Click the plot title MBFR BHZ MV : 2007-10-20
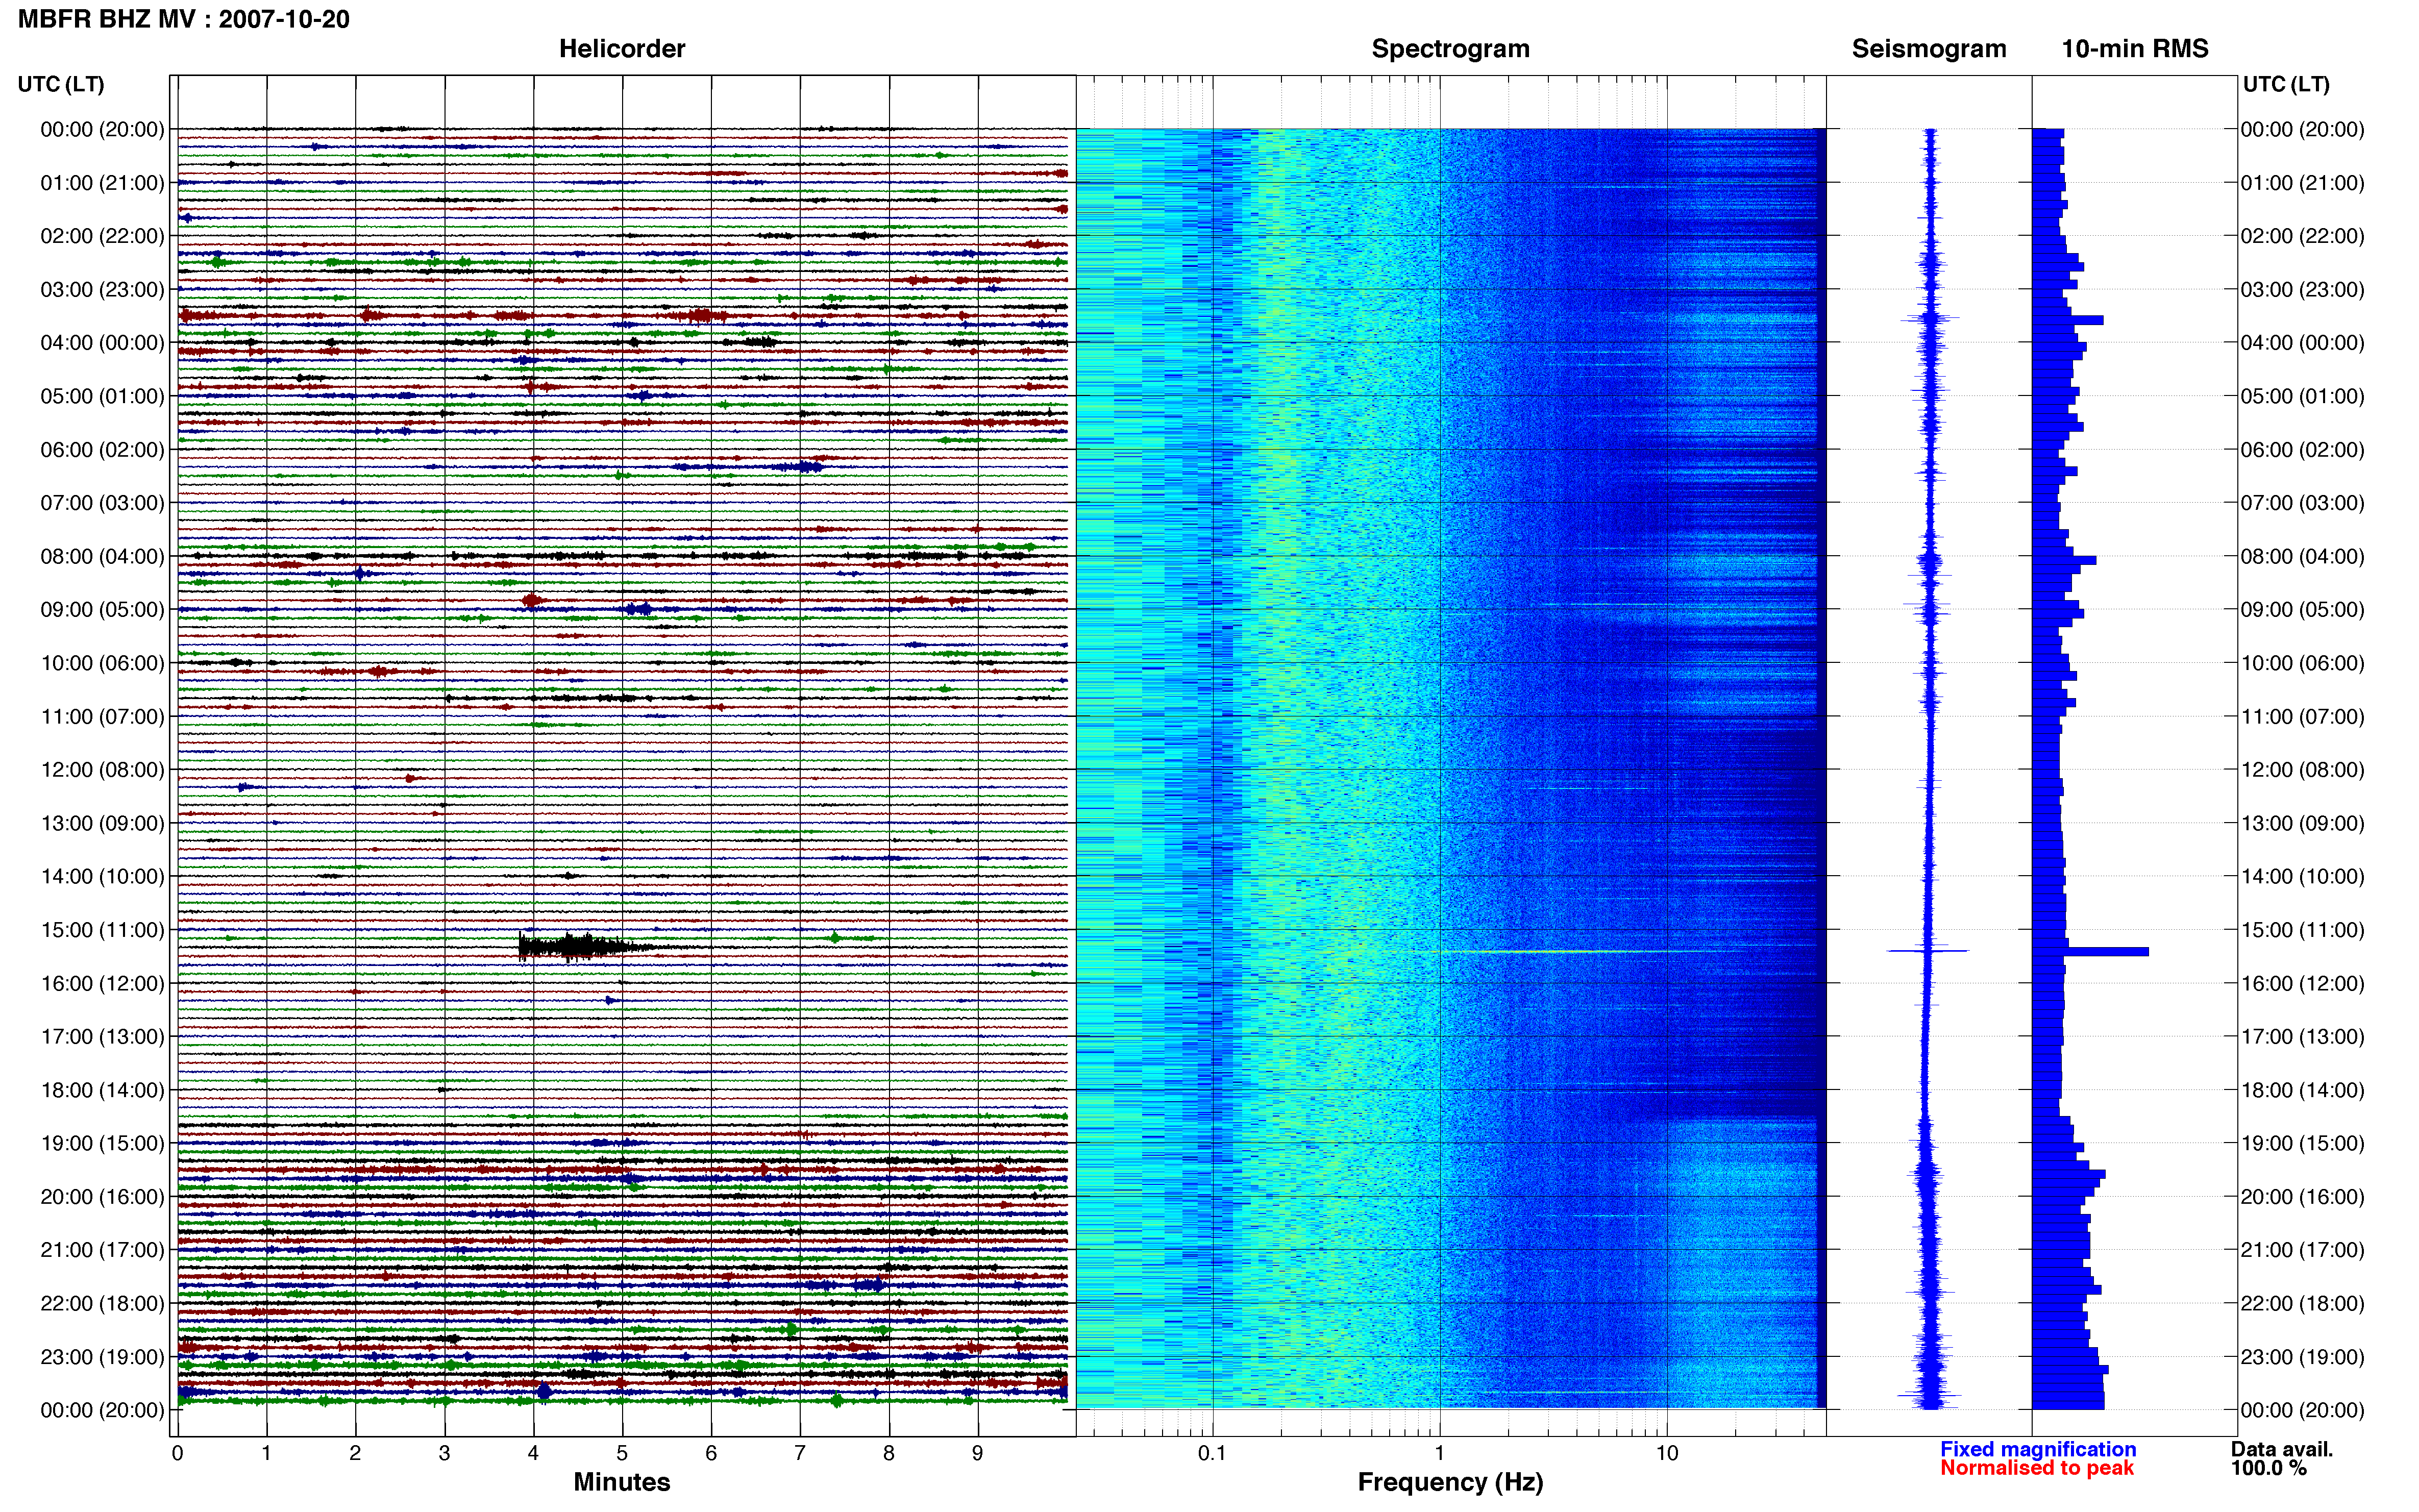The height and width of the screenshot is (1512, 2419). (x=184, y=19)
